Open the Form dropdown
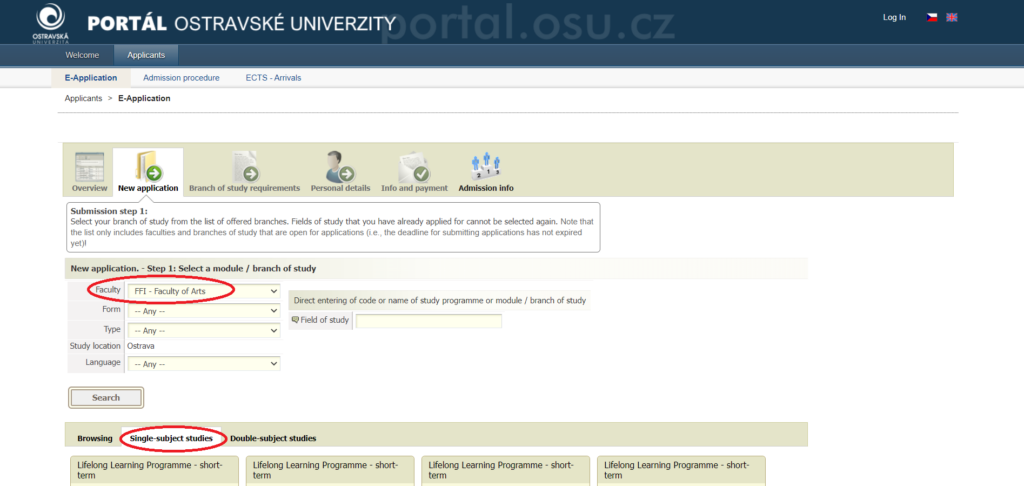 204,311
